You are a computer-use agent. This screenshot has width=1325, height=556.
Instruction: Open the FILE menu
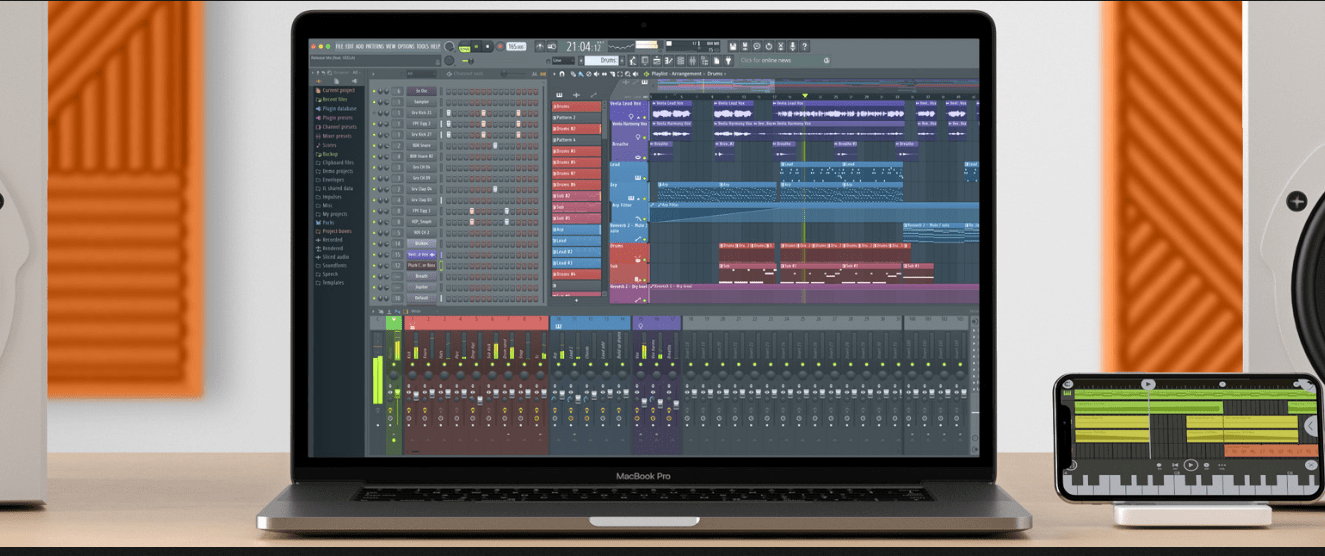[339, 46]
